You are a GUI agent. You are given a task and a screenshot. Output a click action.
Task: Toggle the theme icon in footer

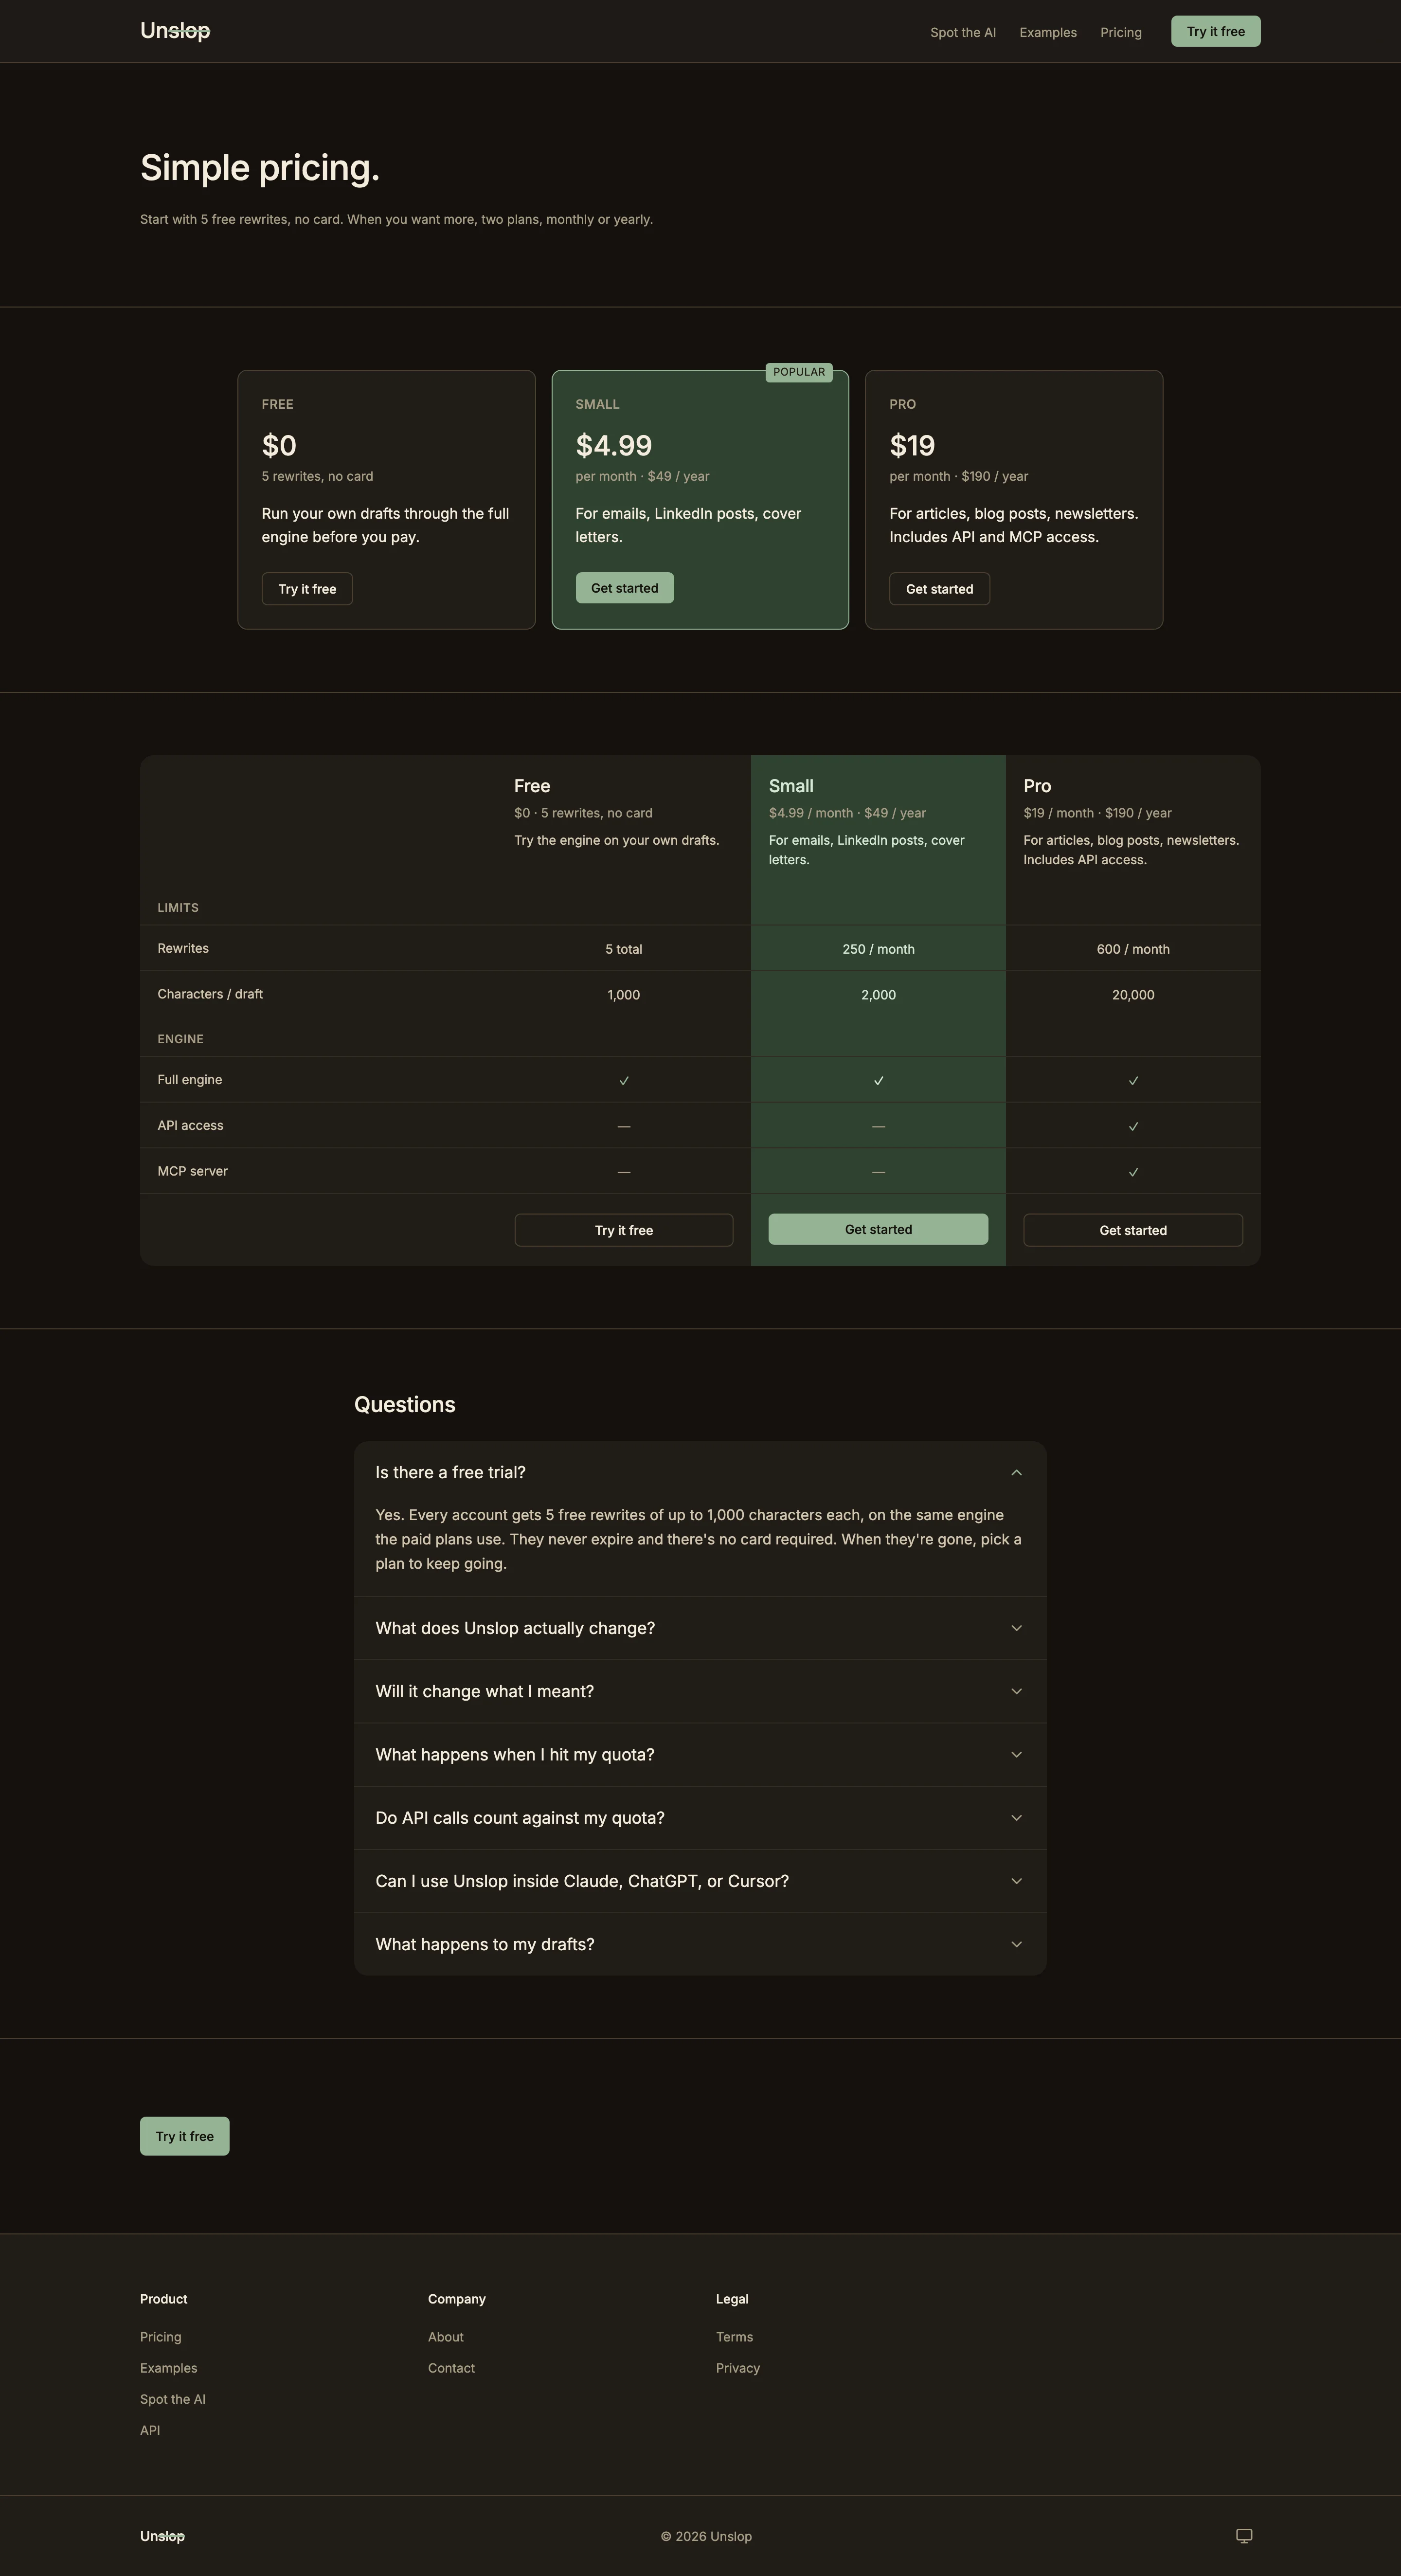[1244, 2535]
